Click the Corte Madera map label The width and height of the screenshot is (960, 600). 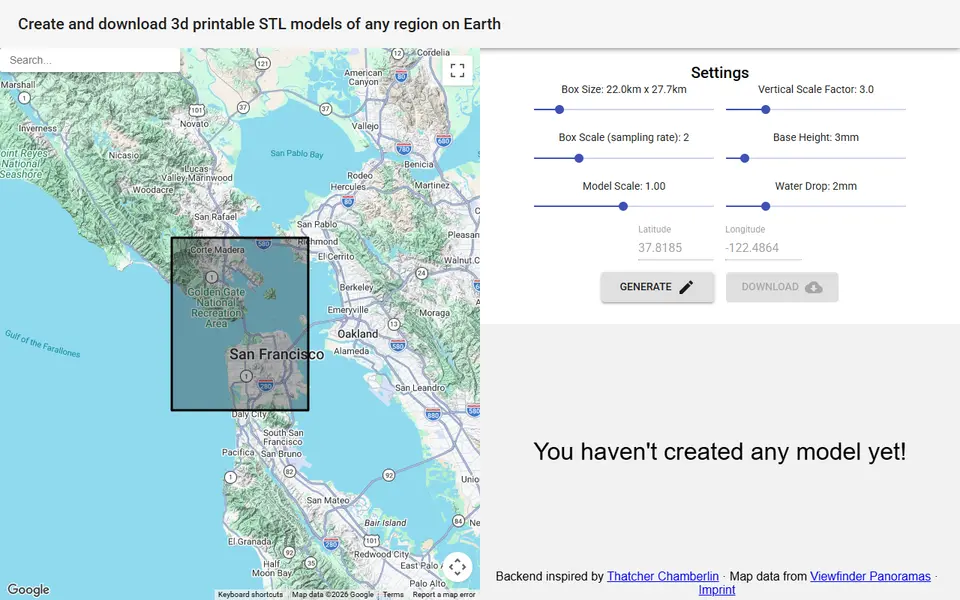(x=217, y=250)
